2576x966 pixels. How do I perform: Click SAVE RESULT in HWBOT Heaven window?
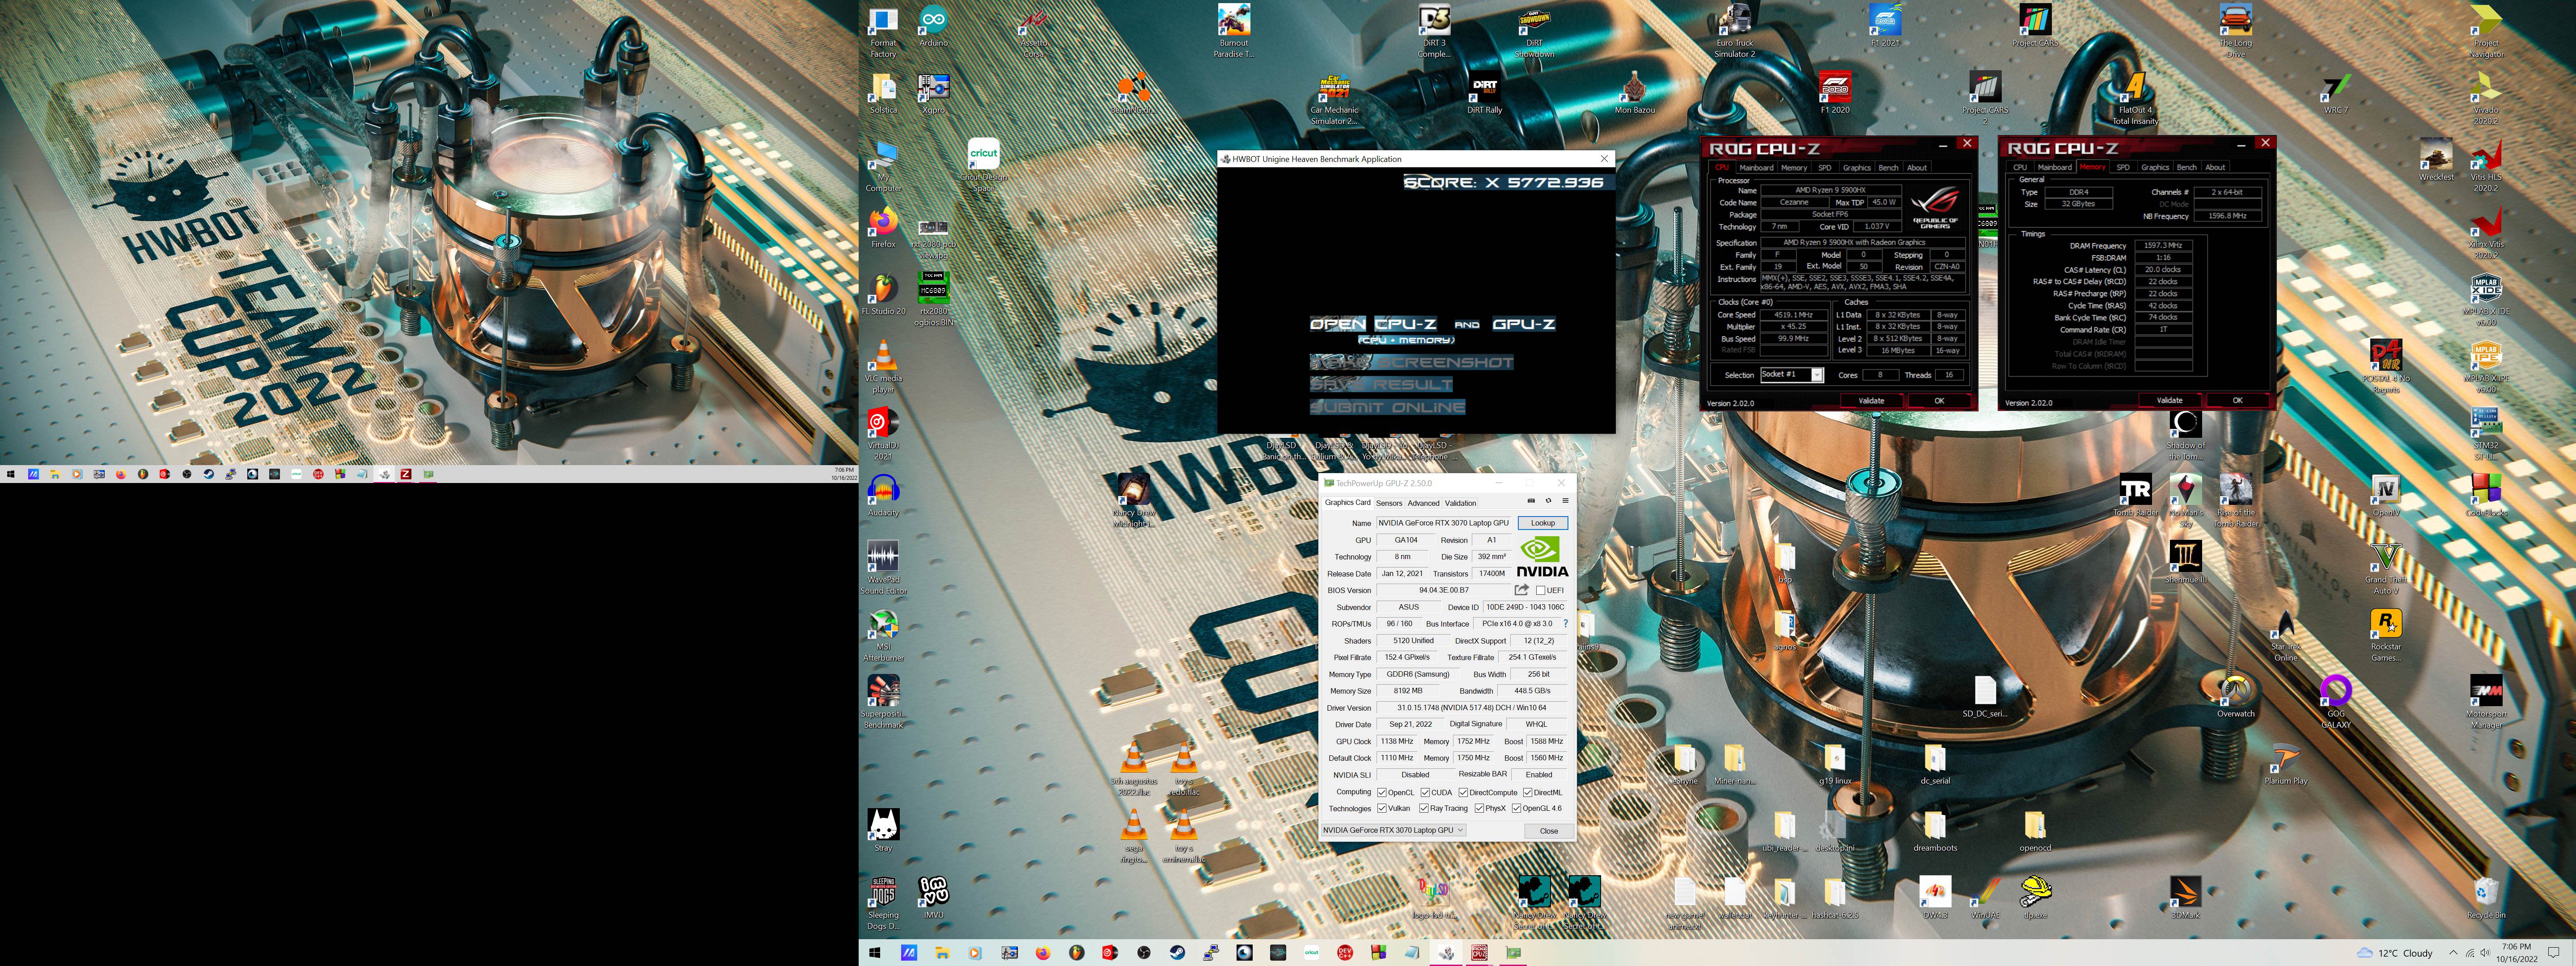click(1381, 384)
